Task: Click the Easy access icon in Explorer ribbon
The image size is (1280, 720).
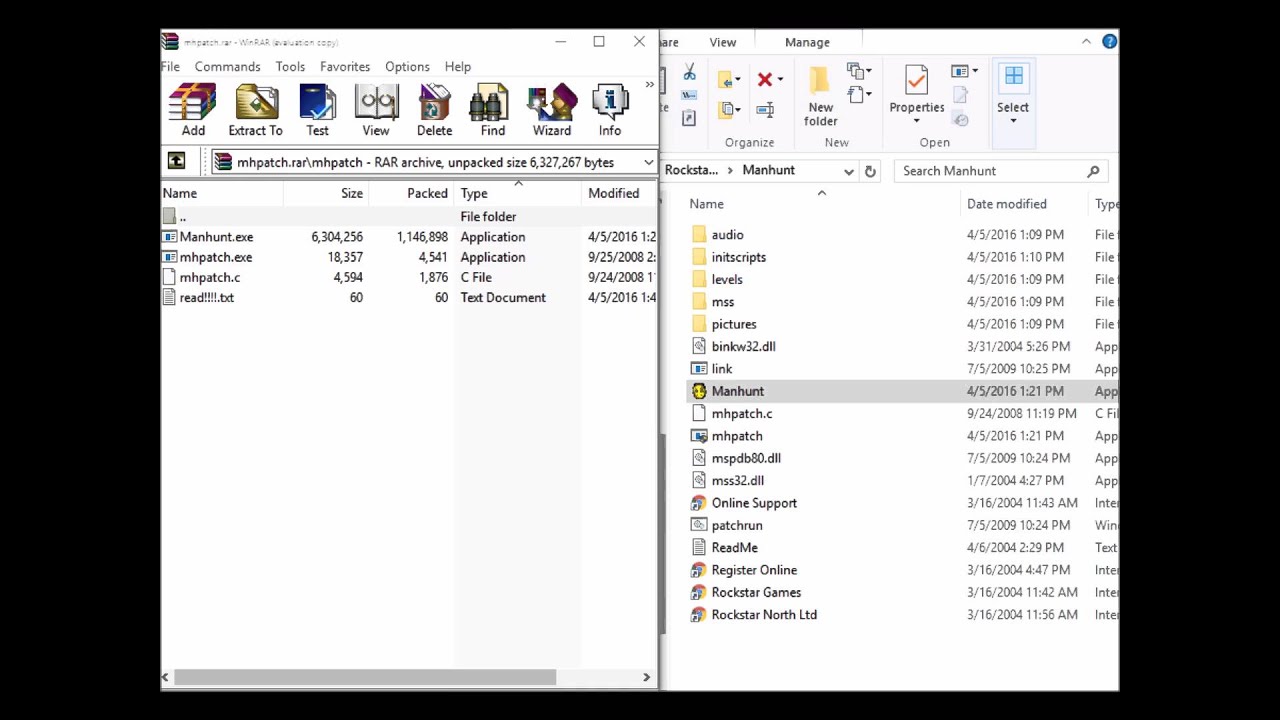Action: pyautogui.click(x=856, y=95)
